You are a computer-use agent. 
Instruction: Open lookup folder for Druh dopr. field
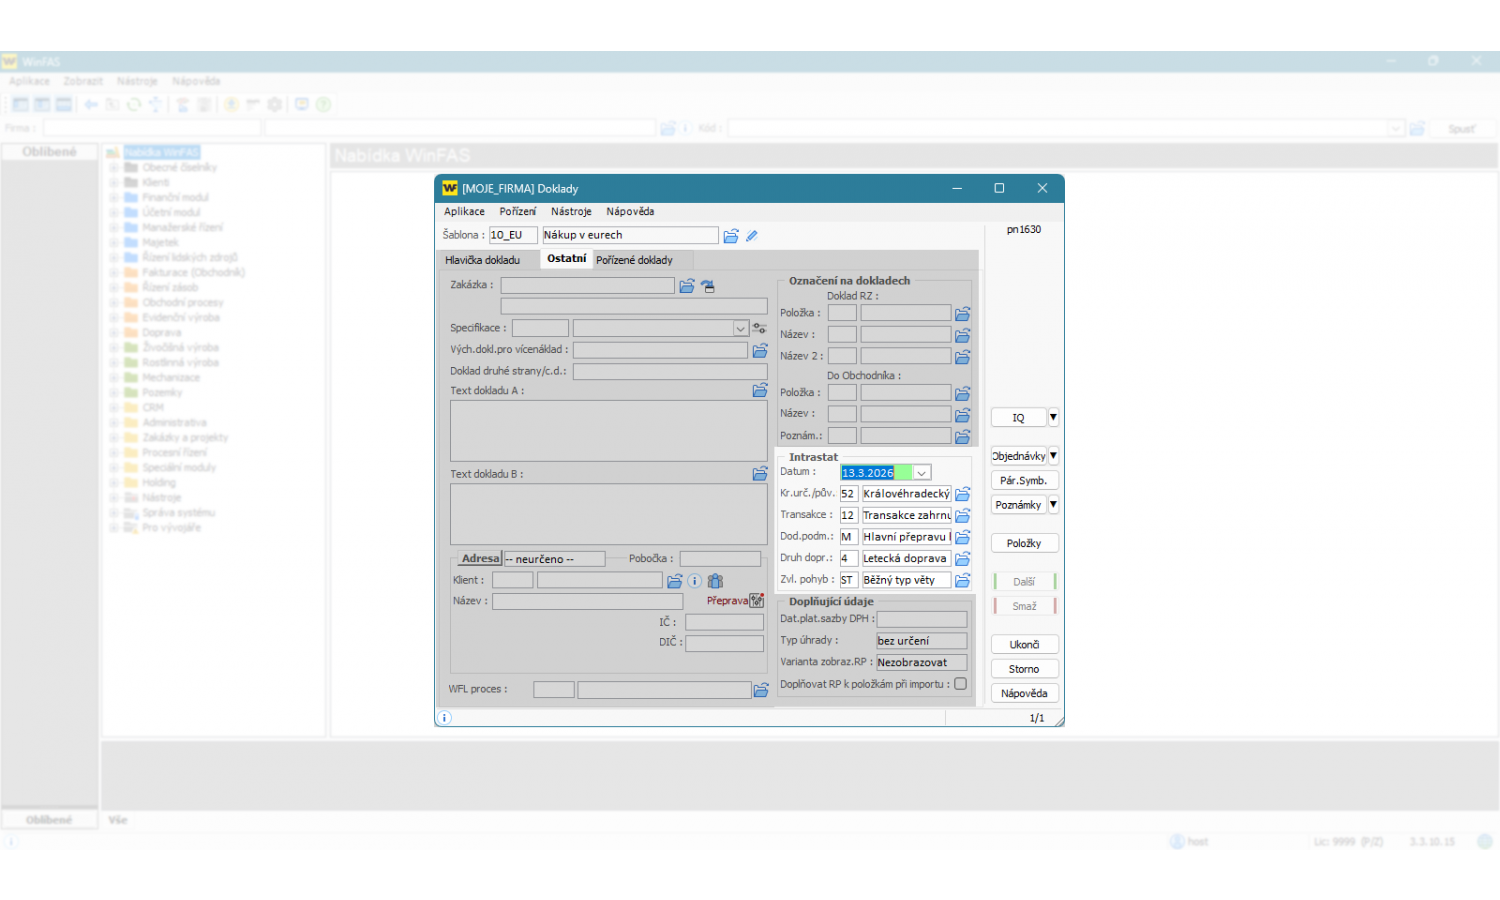coord(962,559)
